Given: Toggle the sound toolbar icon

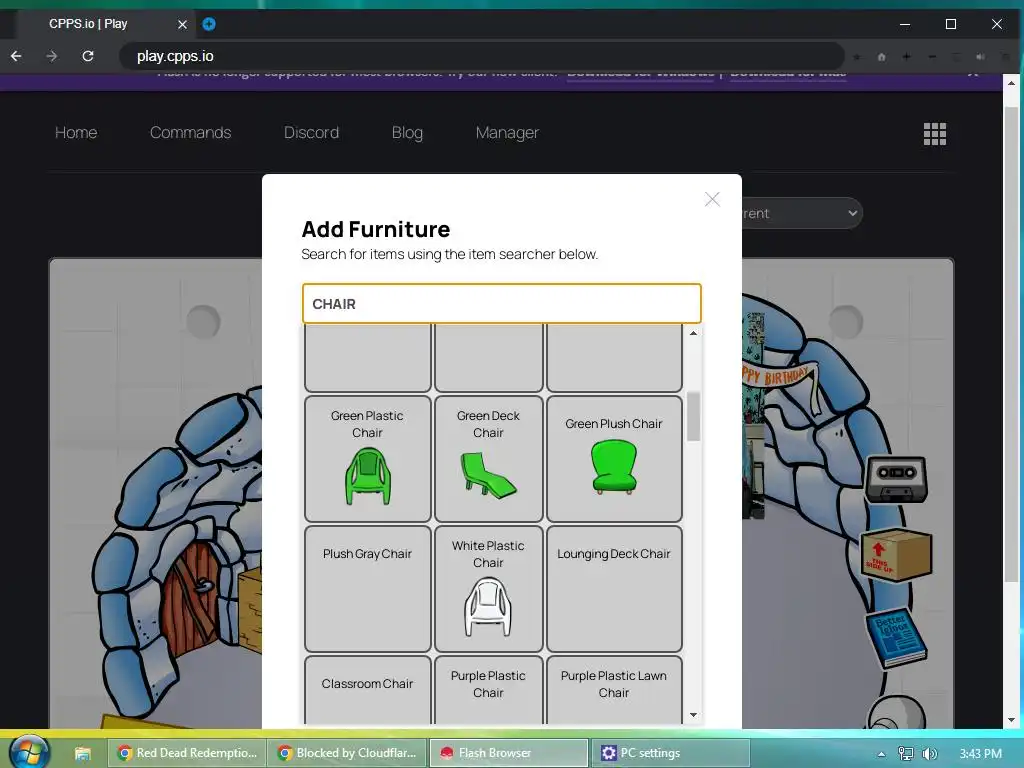Looking at the screenshot, I should click(x=980, y=57).
